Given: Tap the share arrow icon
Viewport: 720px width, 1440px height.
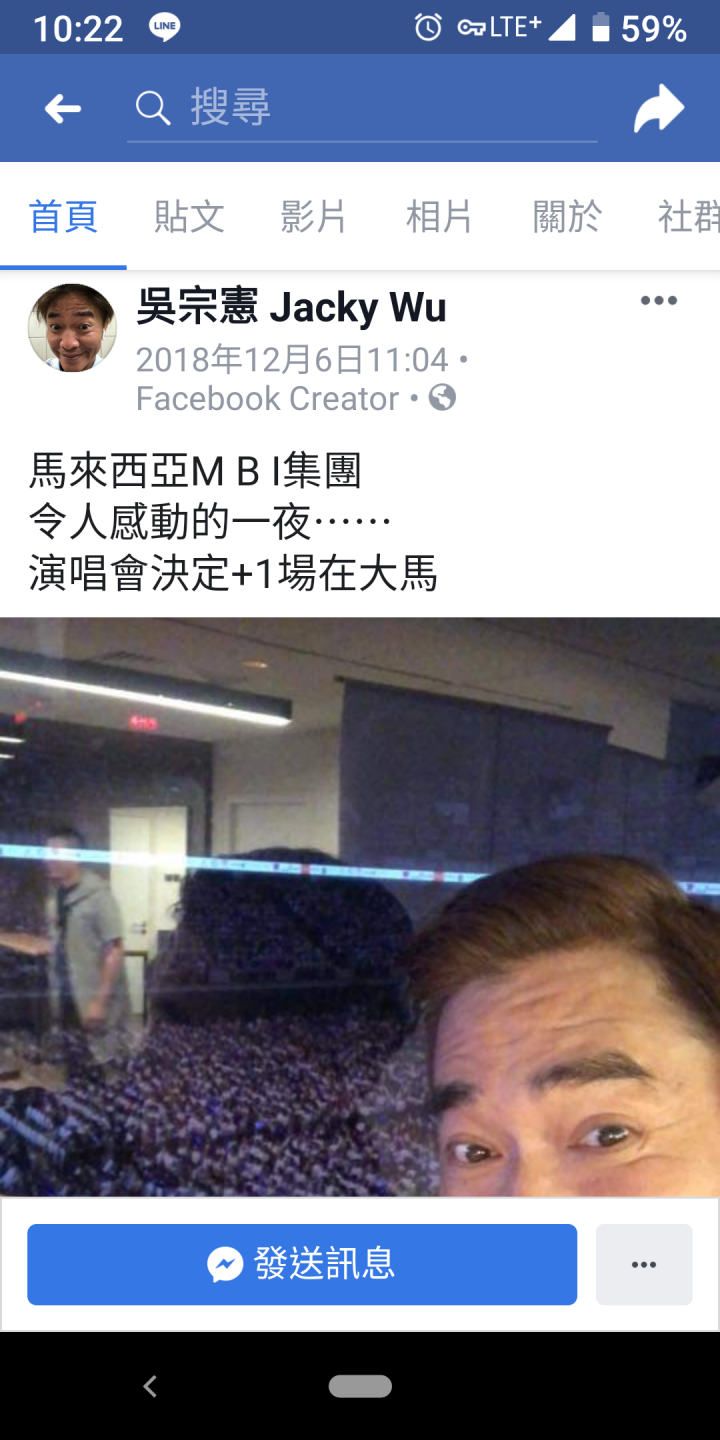Looking at the screenshot, I should click(x=659, y=109).
